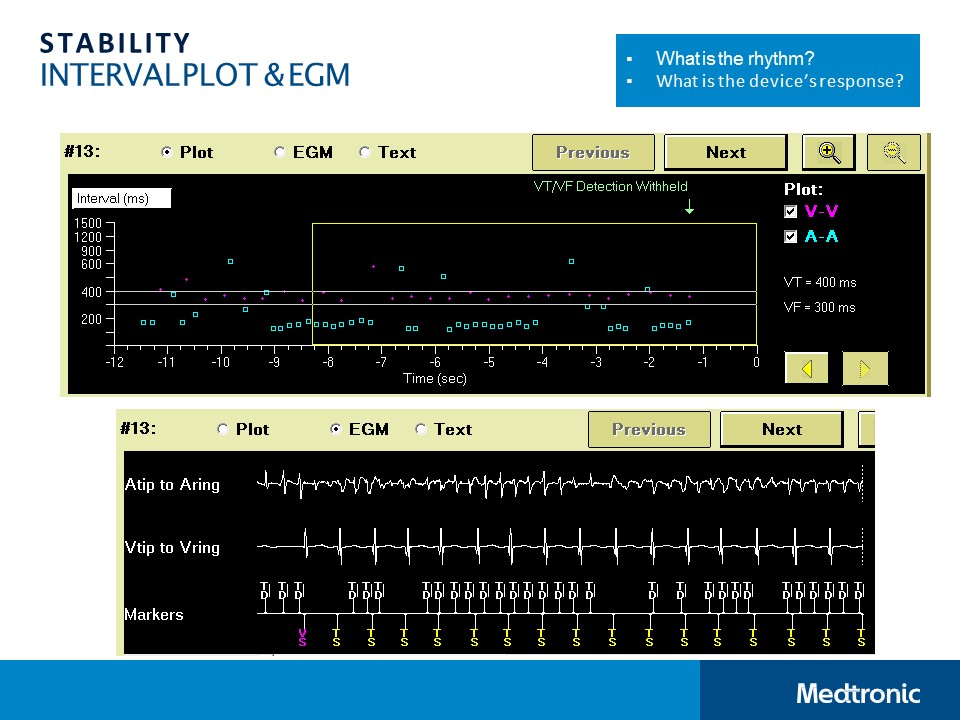
Task: Toggle the V-V plot checkbox
Action: pyautogui.click(x=790, y=212)
